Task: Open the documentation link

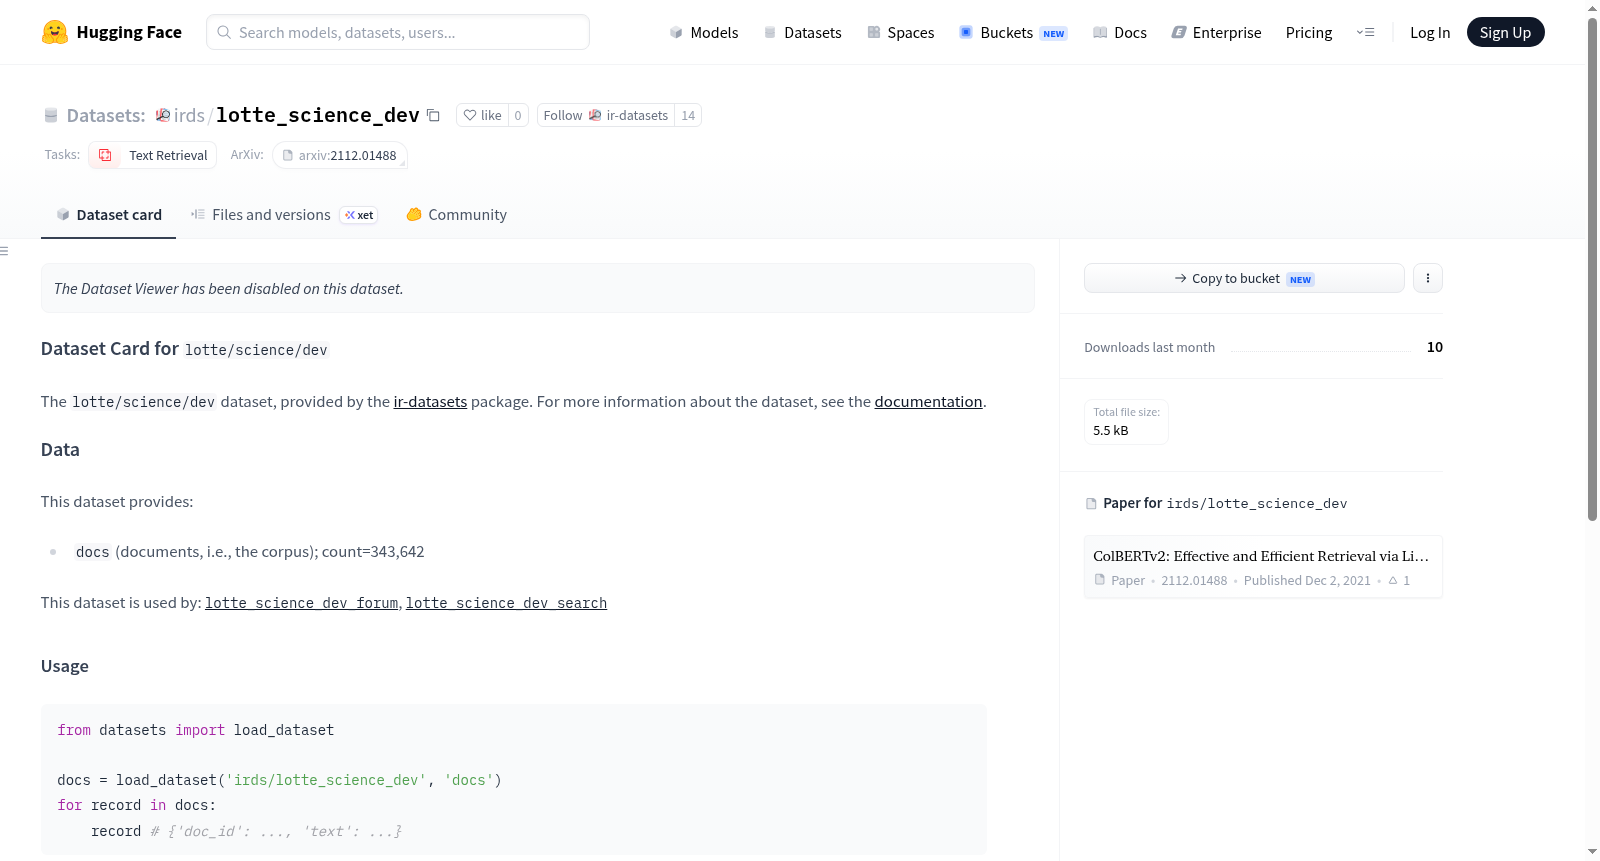Action: tap(928, 401)
